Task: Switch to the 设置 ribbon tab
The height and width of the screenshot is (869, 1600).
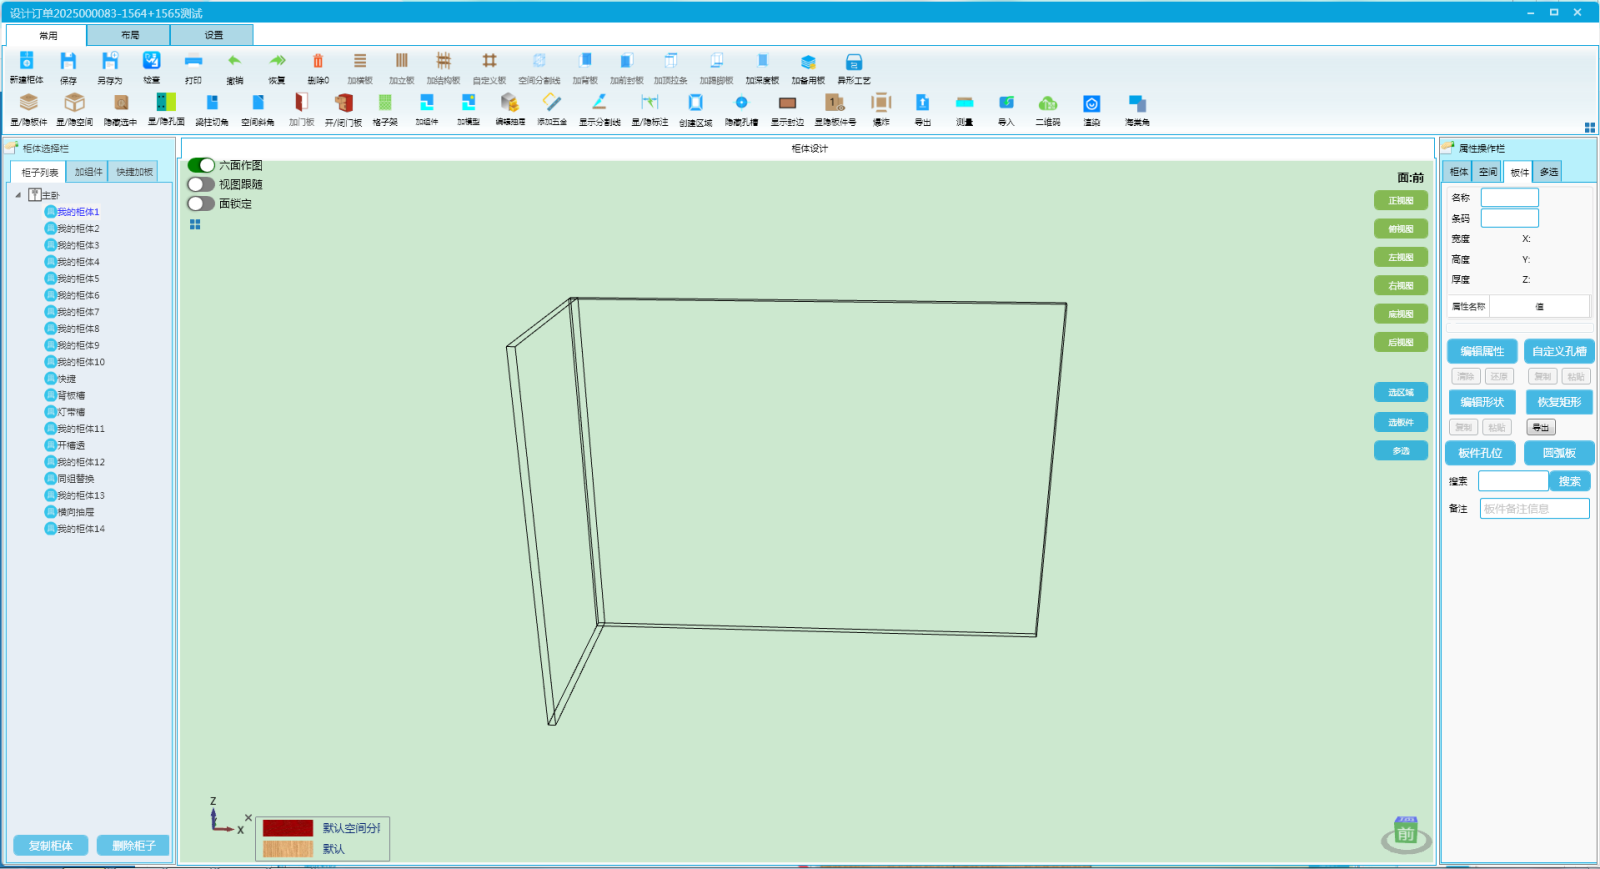Action: point(213,35)
